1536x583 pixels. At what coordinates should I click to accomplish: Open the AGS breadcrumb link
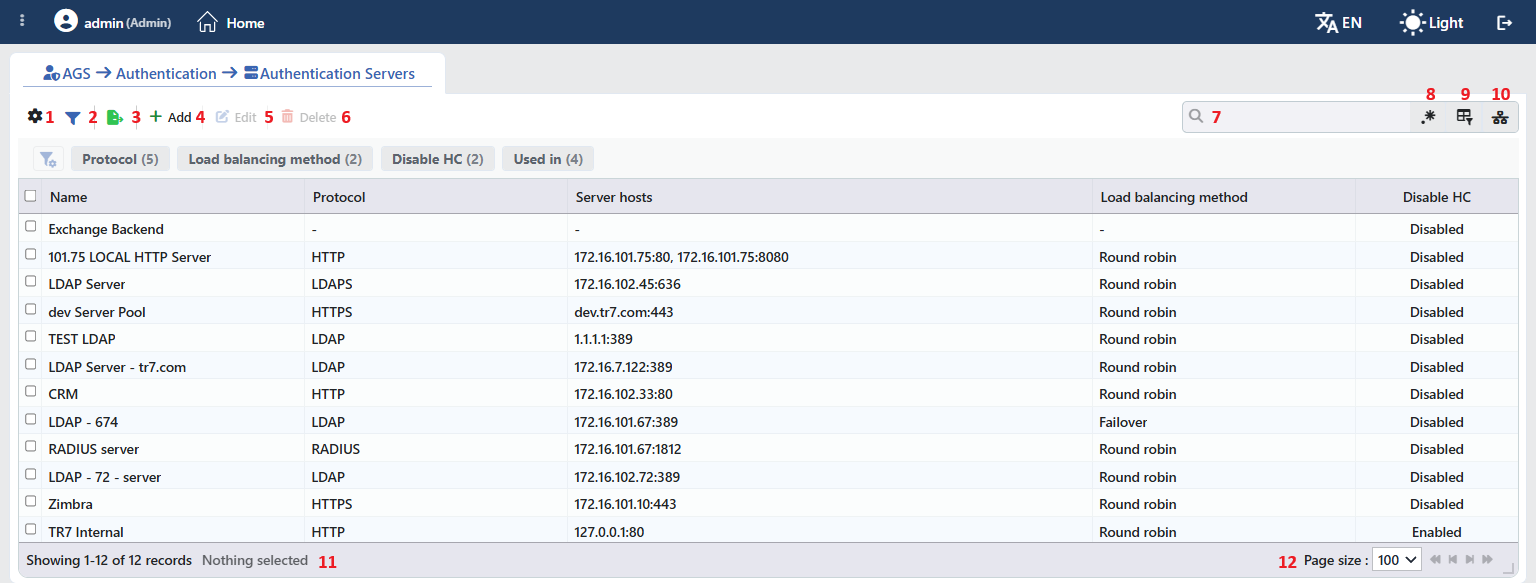[76, 74]
